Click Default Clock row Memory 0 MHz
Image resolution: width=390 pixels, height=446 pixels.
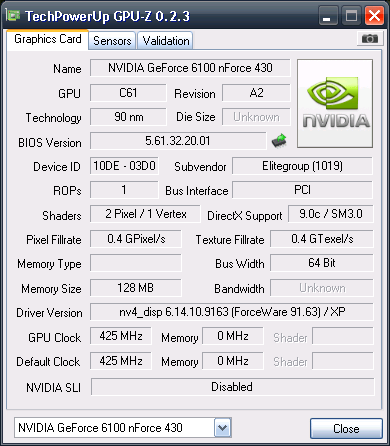coord(233,361)
